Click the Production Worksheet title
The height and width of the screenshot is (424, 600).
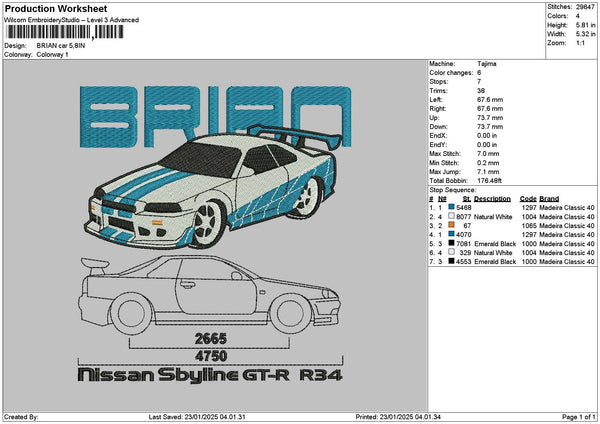coord(56,8)
